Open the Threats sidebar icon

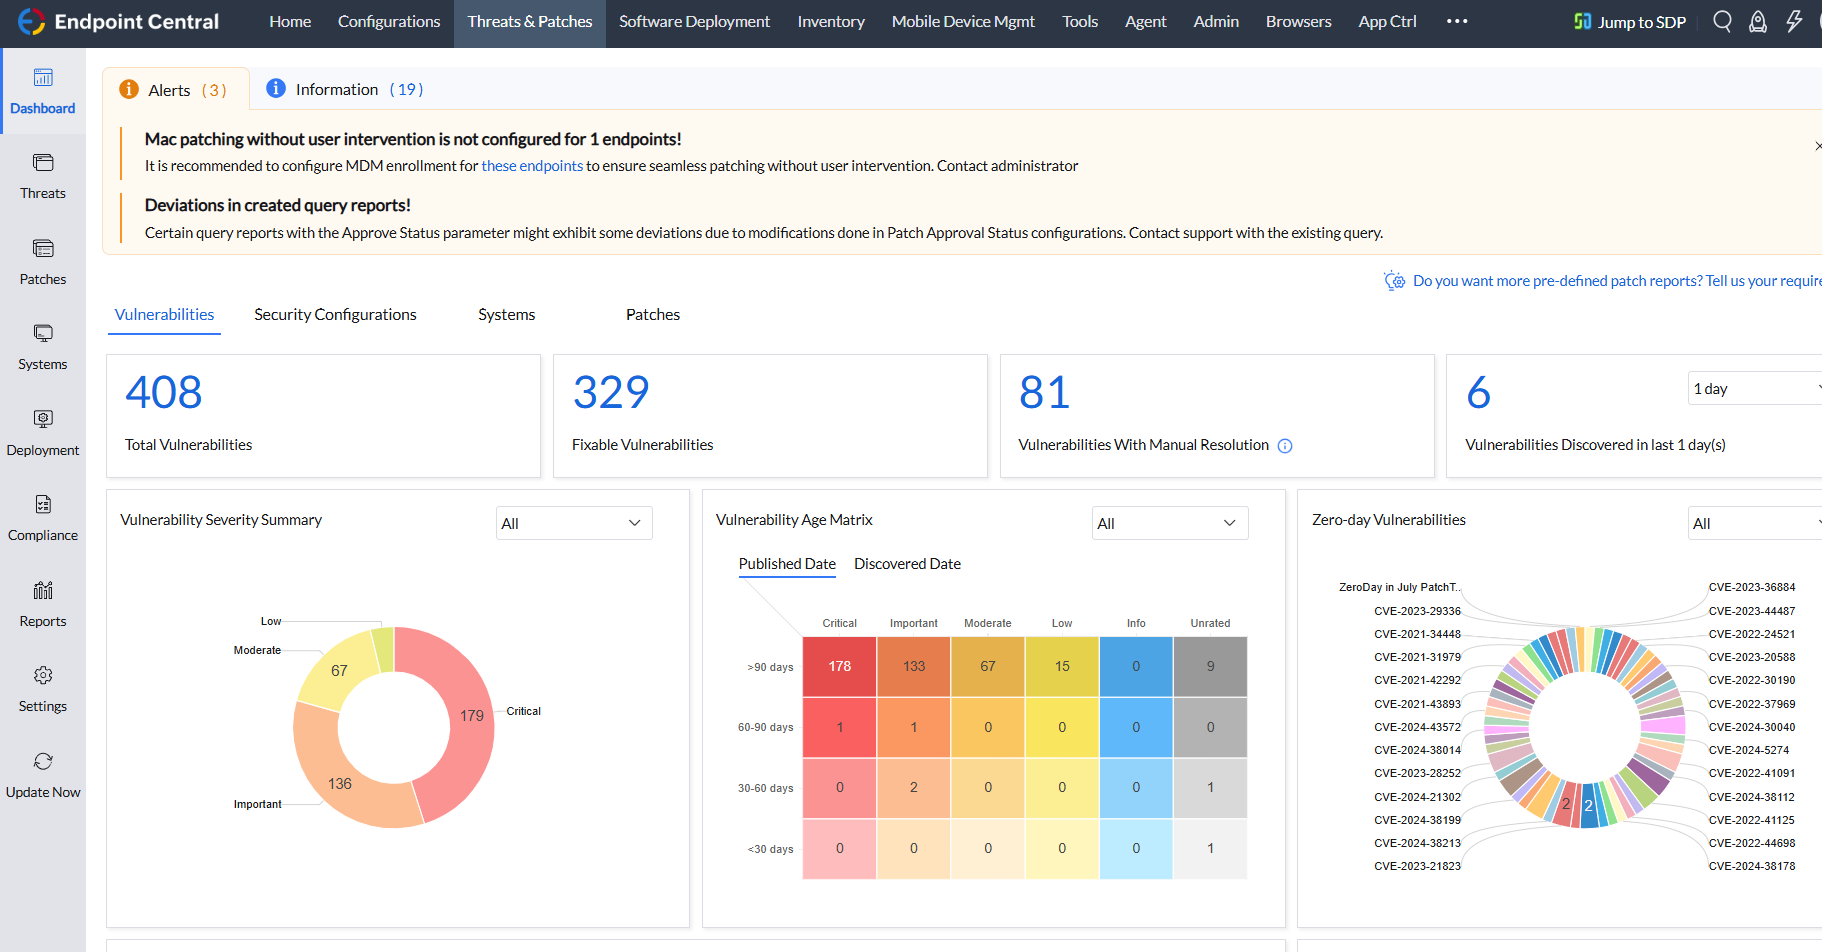pos(43,163)
